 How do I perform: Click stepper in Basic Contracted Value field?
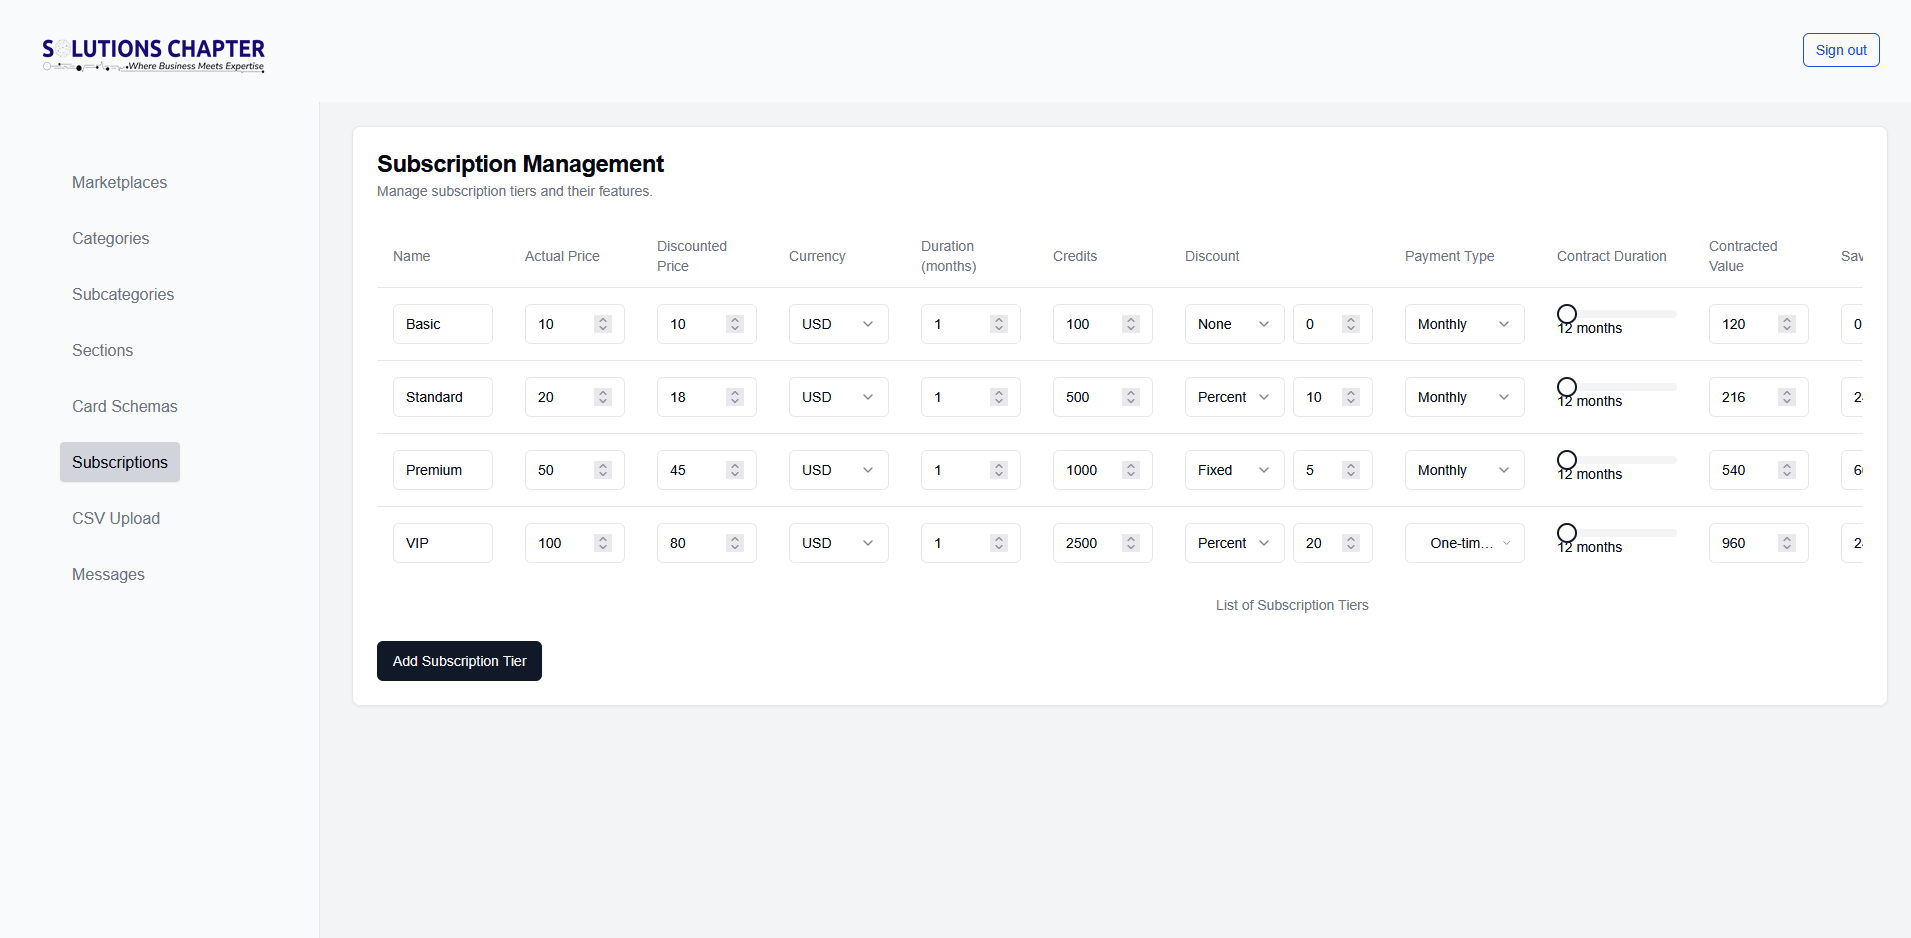1786,324
